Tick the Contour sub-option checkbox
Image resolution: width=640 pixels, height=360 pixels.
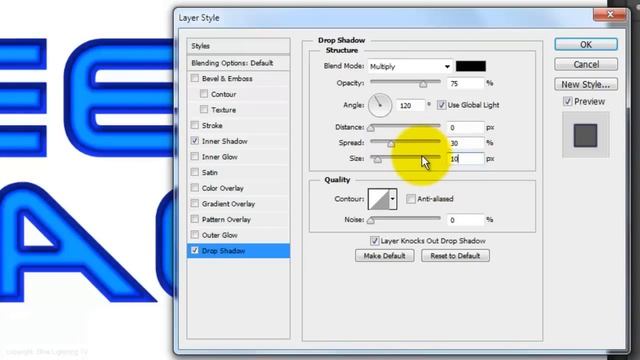[204, 94]
